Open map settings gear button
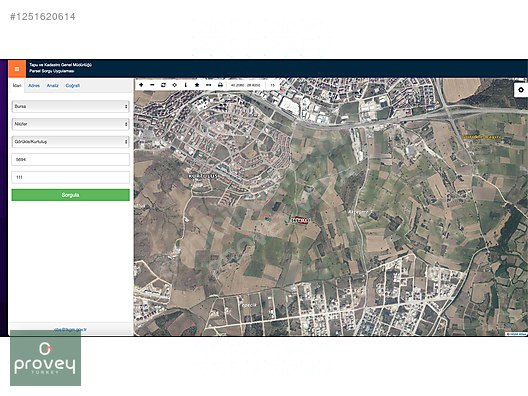Image resolution: width=528 pixels, height=396 pixels. pyautogui.click(x=521, y=90)
